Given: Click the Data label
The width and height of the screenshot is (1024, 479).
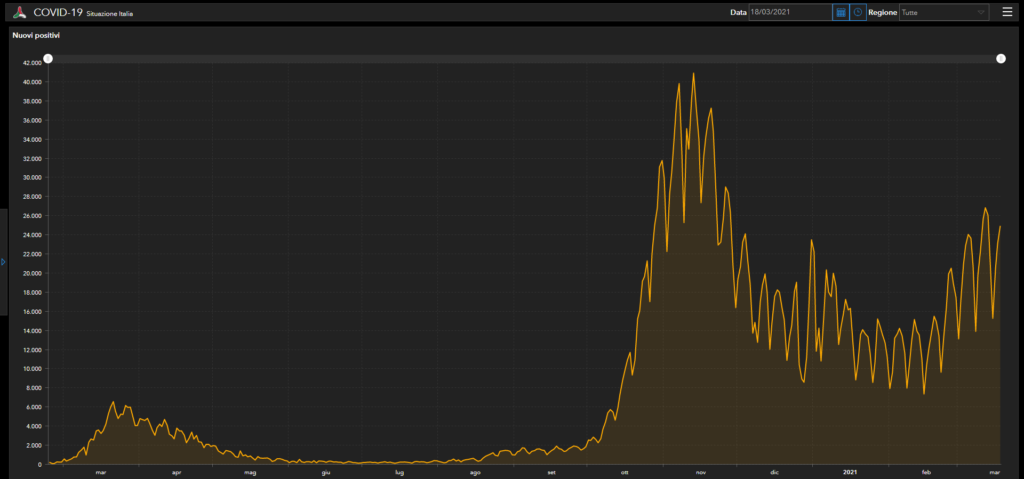Looking at the screenshot, I should click(739, 12).
